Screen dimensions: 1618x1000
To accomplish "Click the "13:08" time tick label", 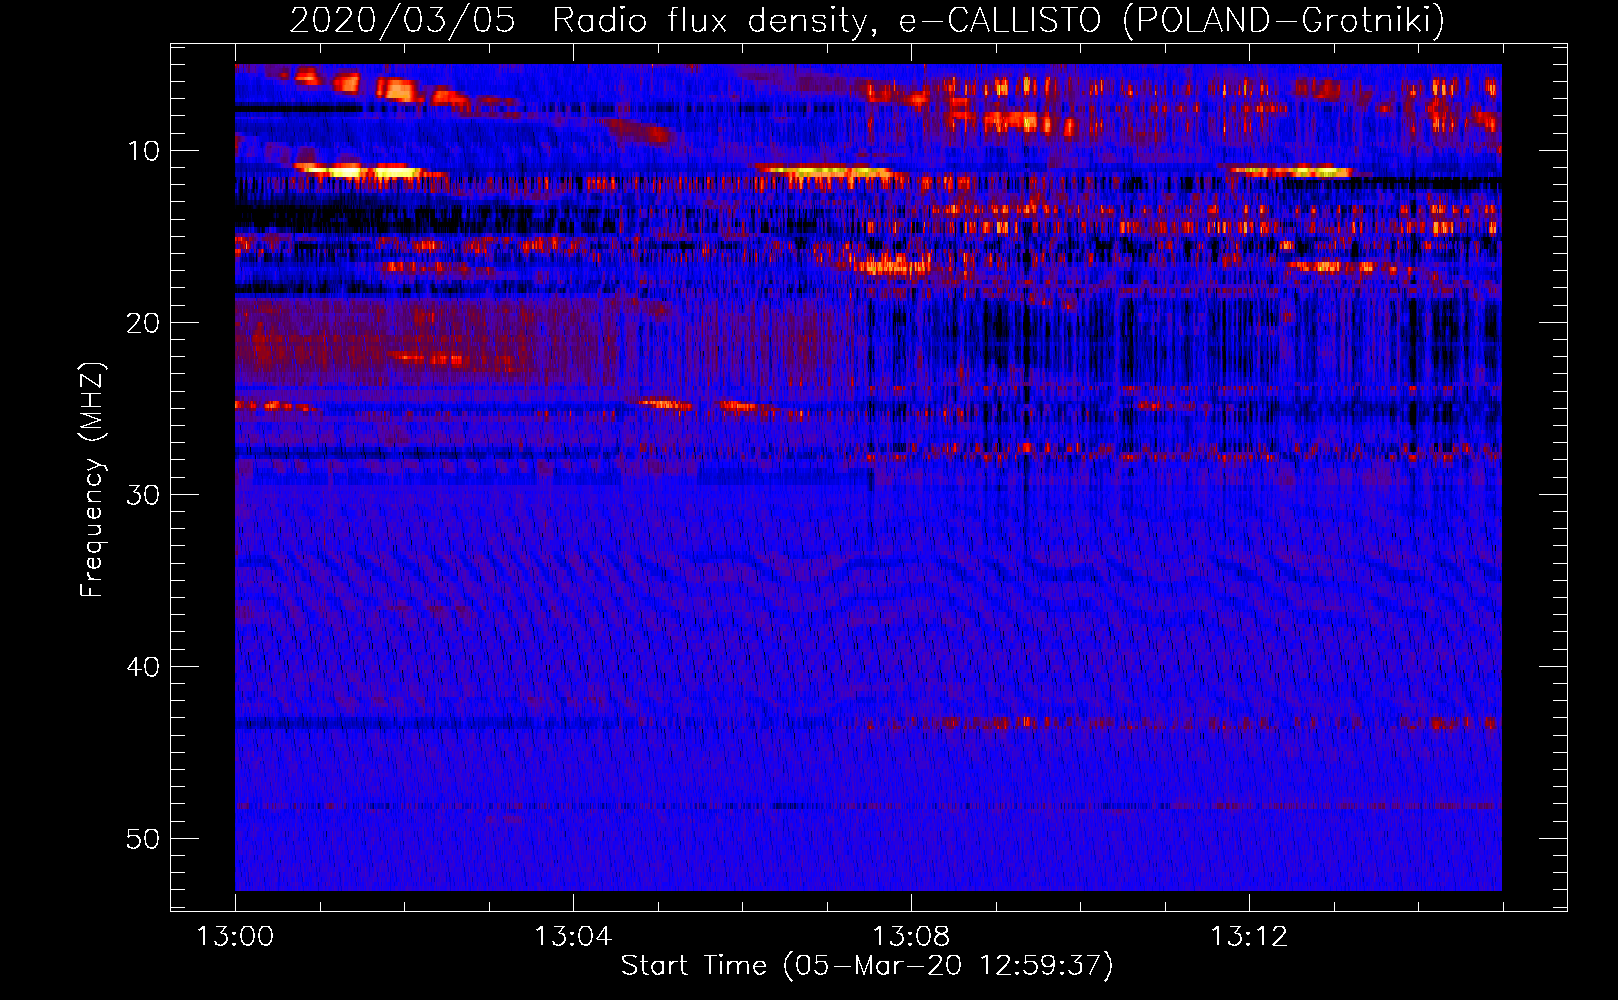I will click(x=911, y=937).
